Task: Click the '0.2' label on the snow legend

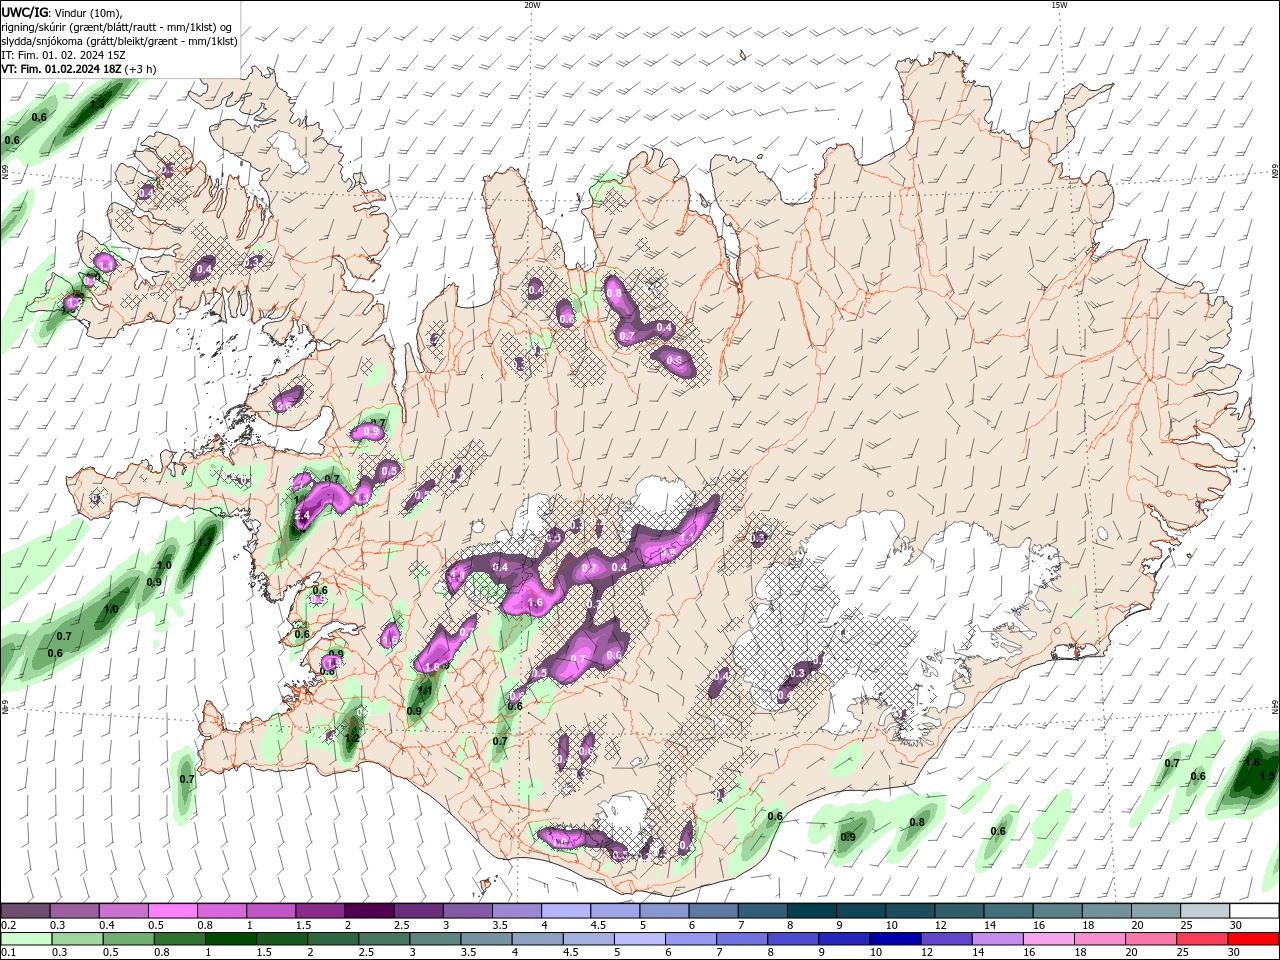Action: [x=7, y=925]
